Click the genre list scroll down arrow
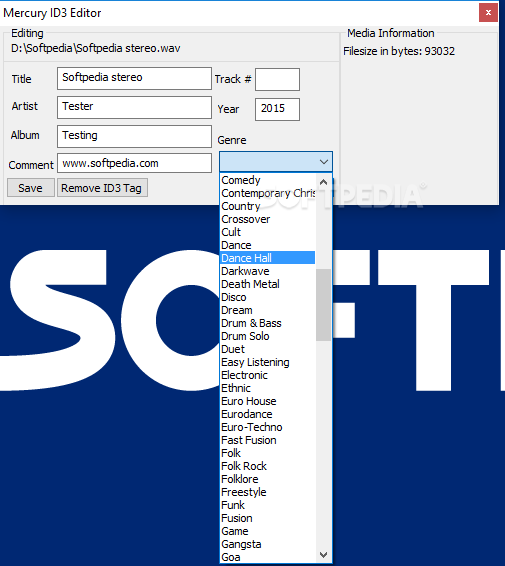The image size is (505, 566). tap(323, 554)
